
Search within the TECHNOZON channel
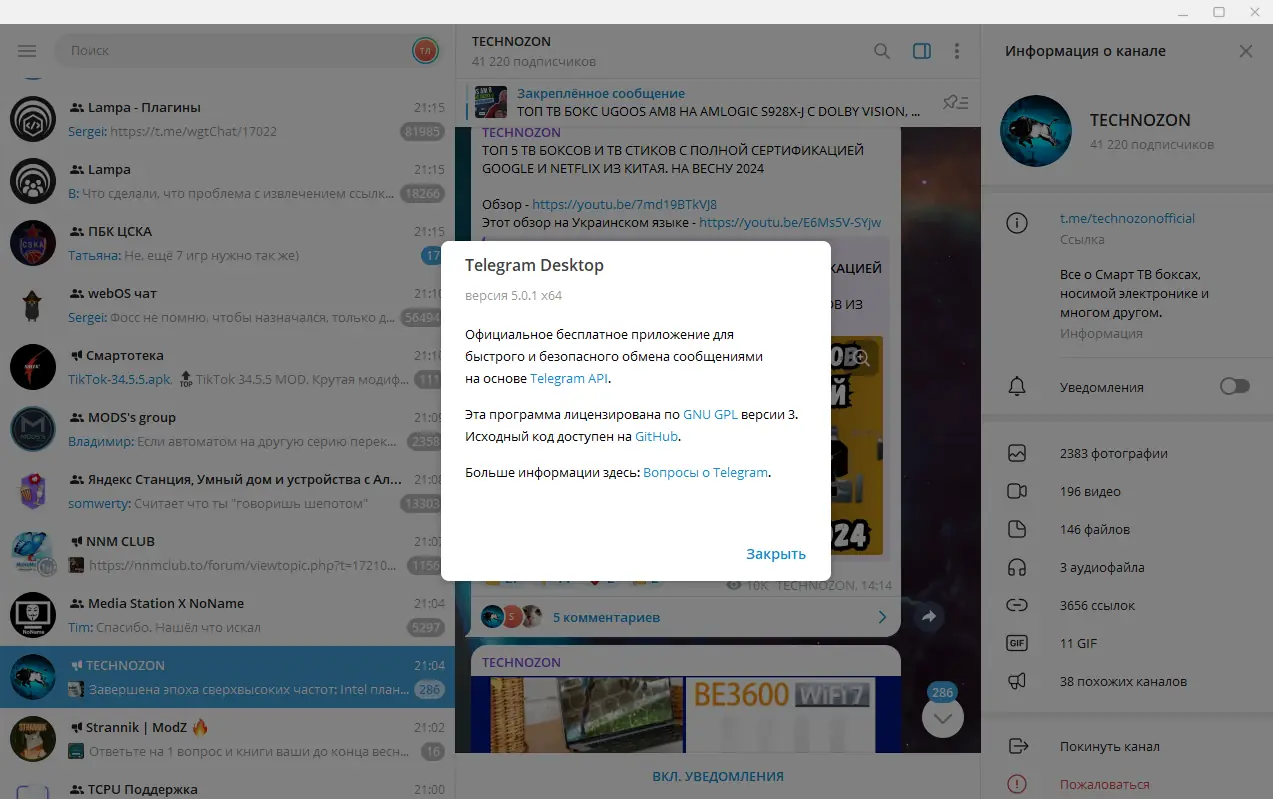point(881,51)
